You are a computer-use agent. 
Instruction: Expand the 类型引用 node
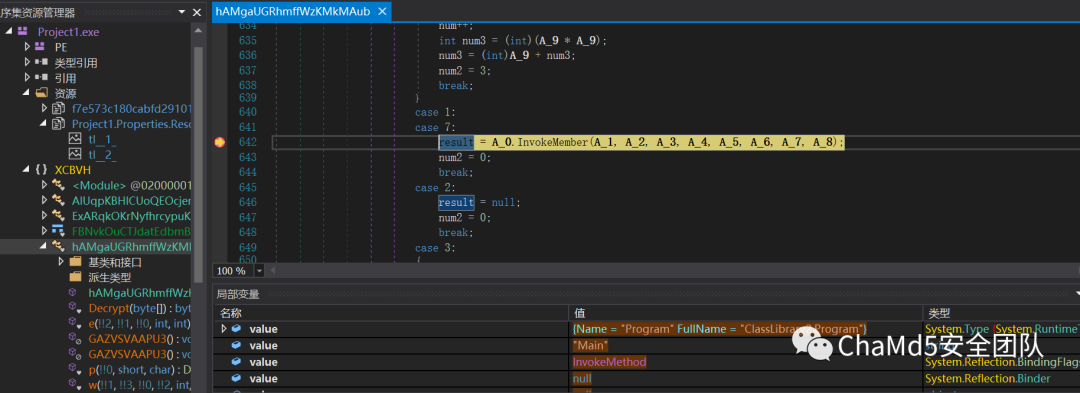(x=28, y=63)
